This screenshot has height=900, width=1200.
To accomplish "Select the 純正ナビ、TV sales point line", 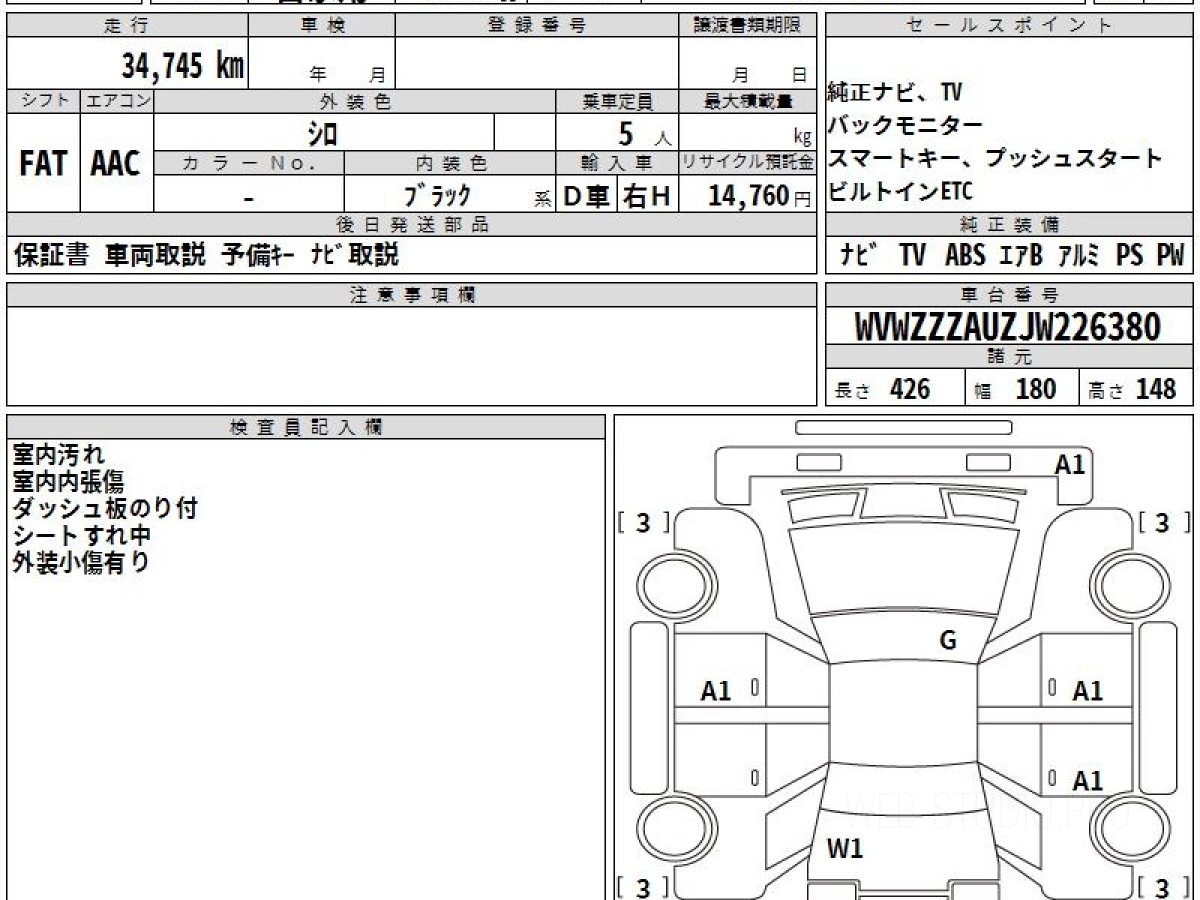I will tap(895, 93).
